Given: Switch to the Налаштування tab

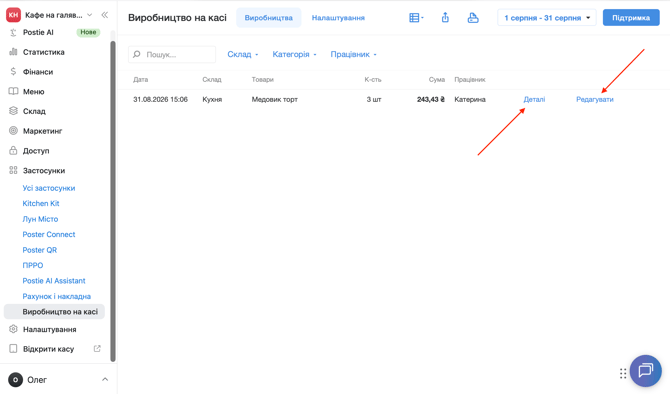Looking at the screenshot, I should 338,18.
